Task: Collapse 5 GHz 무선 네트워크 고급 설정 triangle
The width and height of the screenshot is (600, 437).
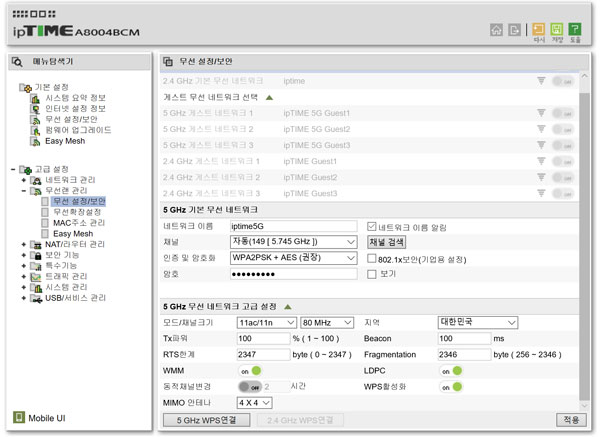Action: [x=288, y=307]
